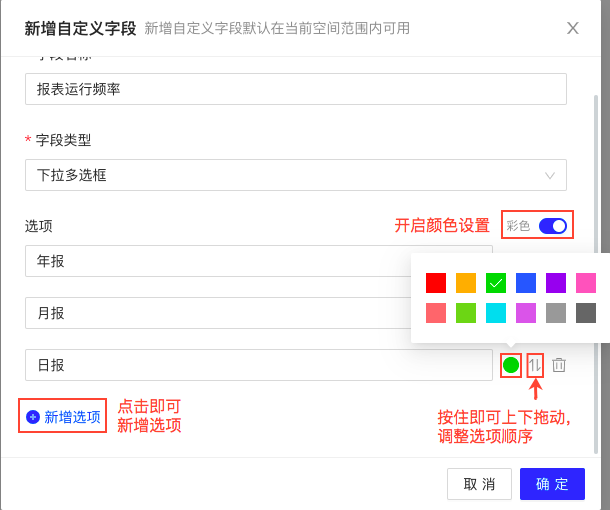
Task: Click the green color dot for 日报
Action: [510, 365]
